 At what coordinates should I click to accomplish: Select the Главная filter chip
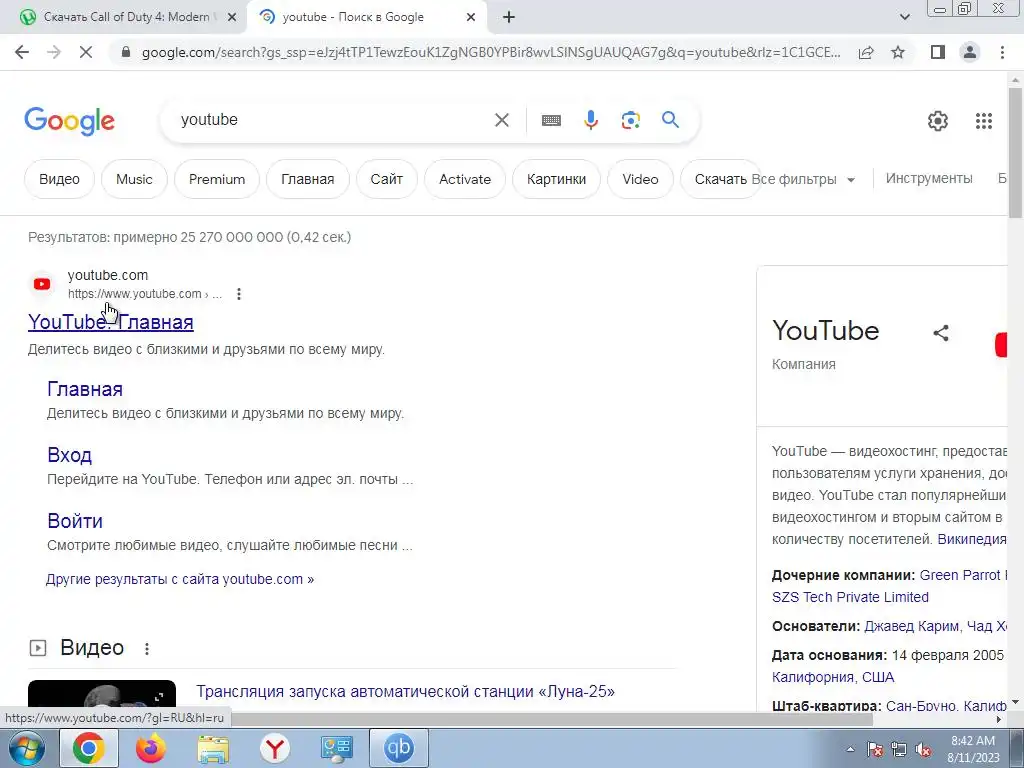(308, 179)
